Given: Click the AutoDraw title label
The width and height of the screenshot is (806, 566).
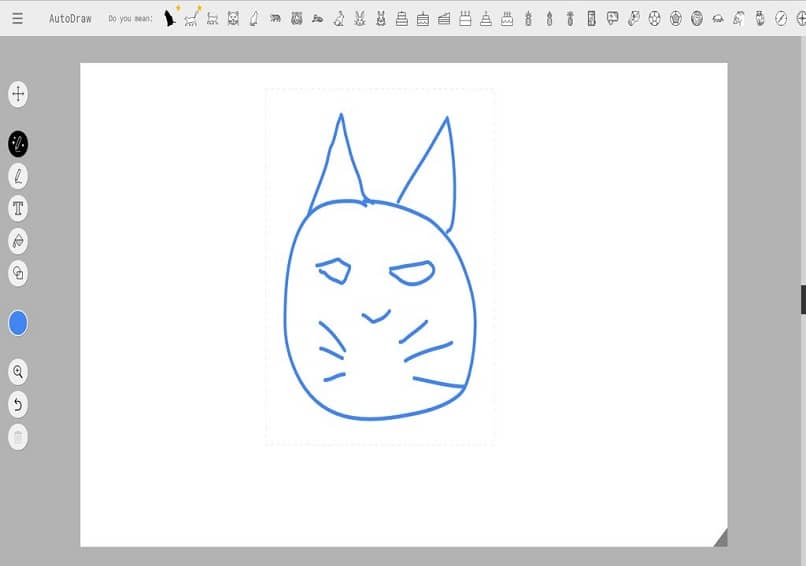Looking at the screenshot, I should [x=71, y=18].
